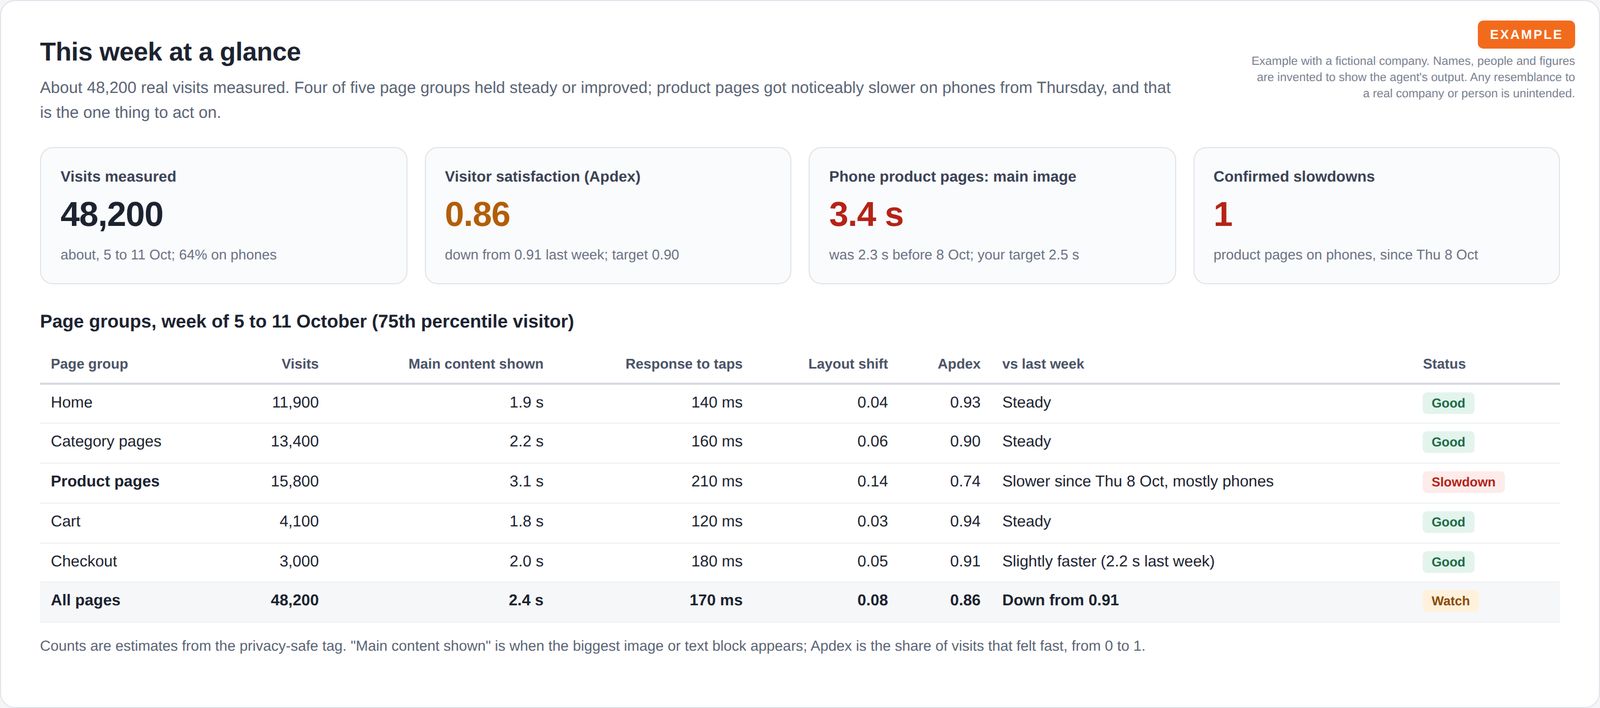Click the 0.14 layout shift value

coord(872,481)
